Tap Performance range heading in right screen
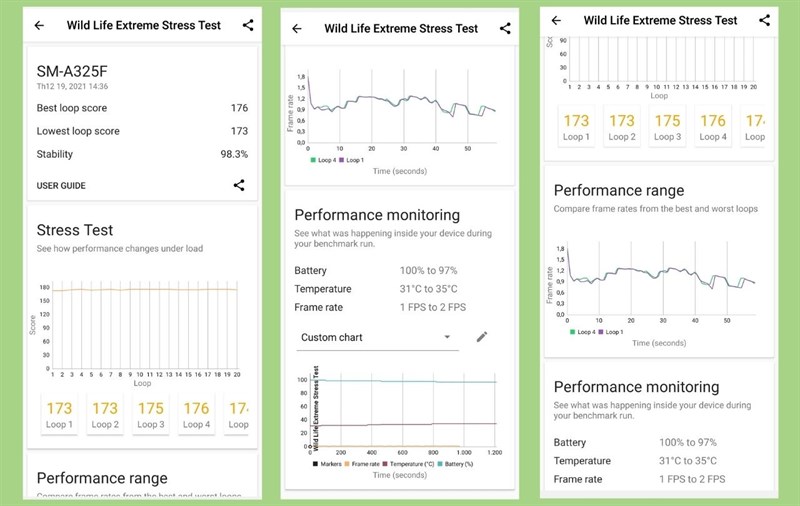Viewport: 800px width, 506px height. [x=619, y=191]
